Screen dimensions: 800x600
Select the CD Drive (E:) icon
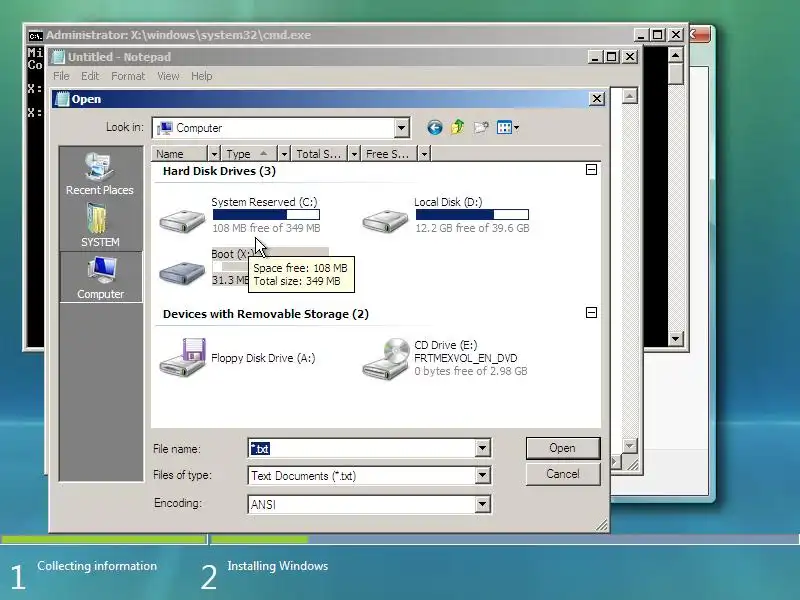coord(386,359)
